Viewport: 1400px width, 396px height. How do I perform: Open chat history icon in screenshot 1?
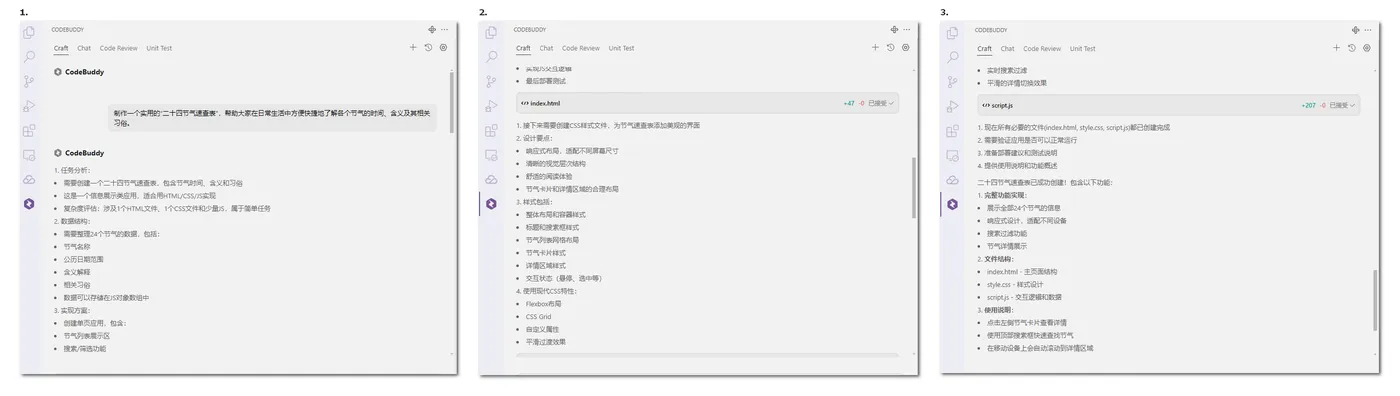point(428,47)
